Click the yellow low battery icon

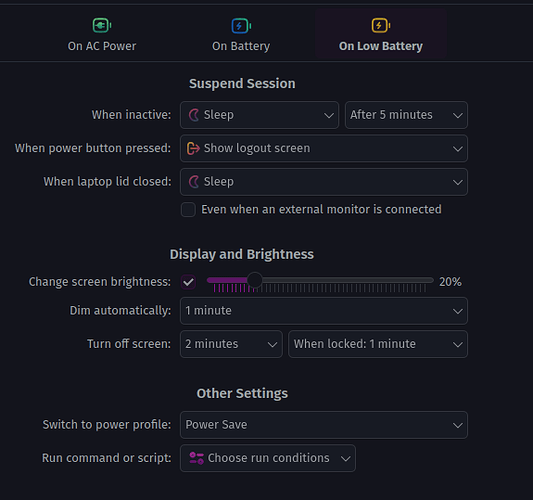coord(380,25)
